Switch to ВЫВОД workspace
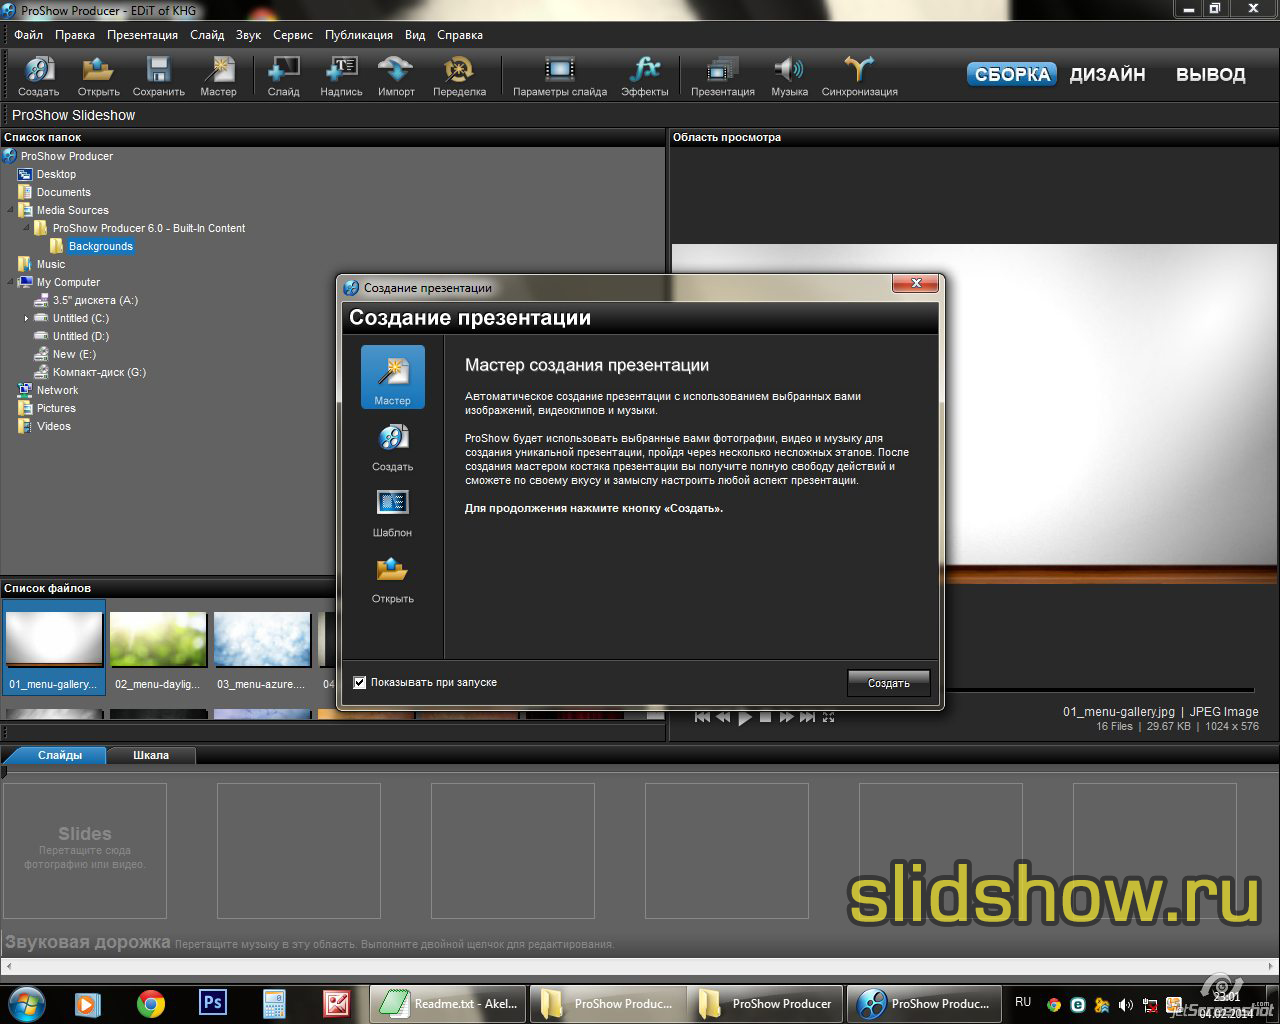The width and height of the screenshot is (1280, 1024). point(1210,74)
